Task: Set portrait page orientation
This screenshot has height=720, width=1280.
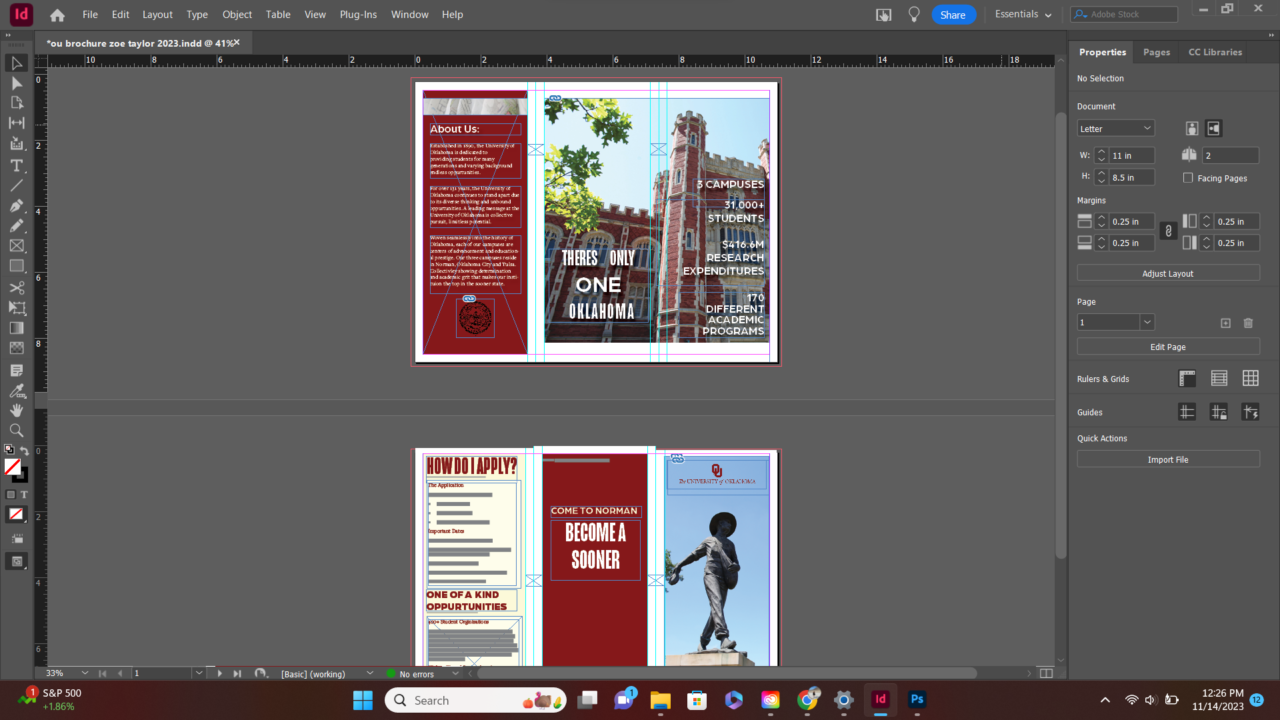Action: [1192, 128]
